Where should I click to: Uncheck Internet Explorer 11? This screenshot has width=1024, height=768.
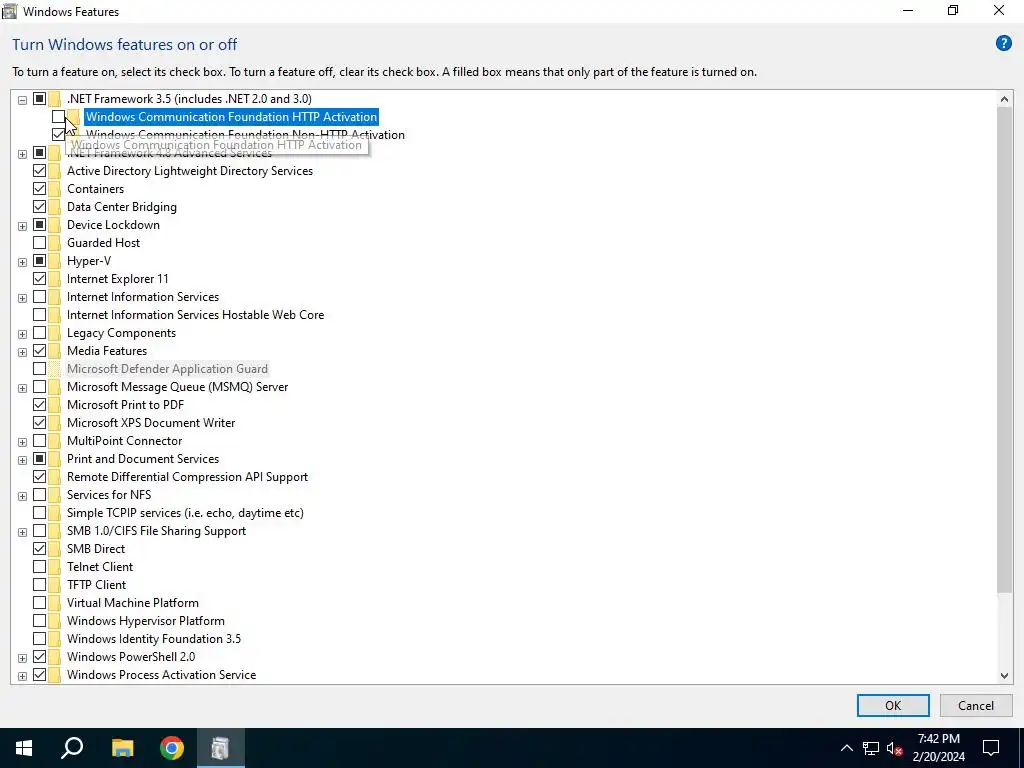[39, 279]
